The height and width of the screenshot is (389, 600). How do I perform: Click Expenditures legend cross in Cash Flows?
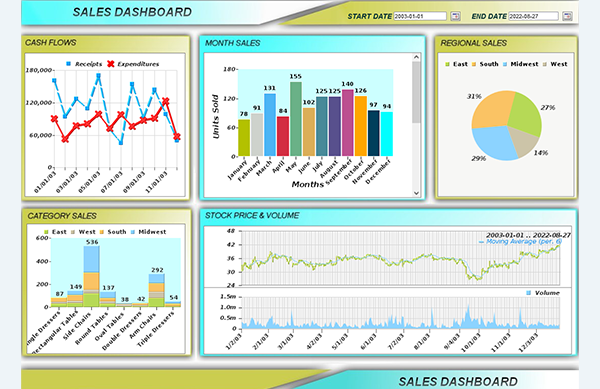click(111, 64)
